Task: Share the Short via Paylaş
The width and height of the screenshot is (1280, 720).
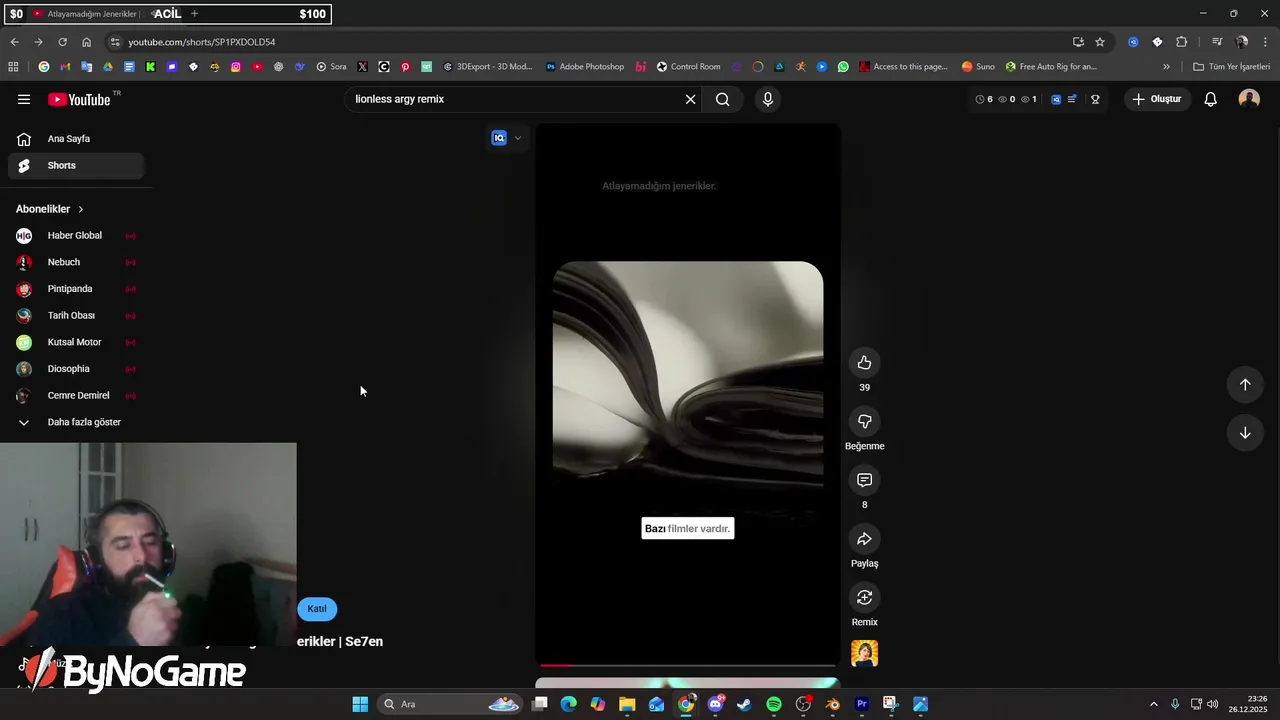Action: tap(864, 539)
